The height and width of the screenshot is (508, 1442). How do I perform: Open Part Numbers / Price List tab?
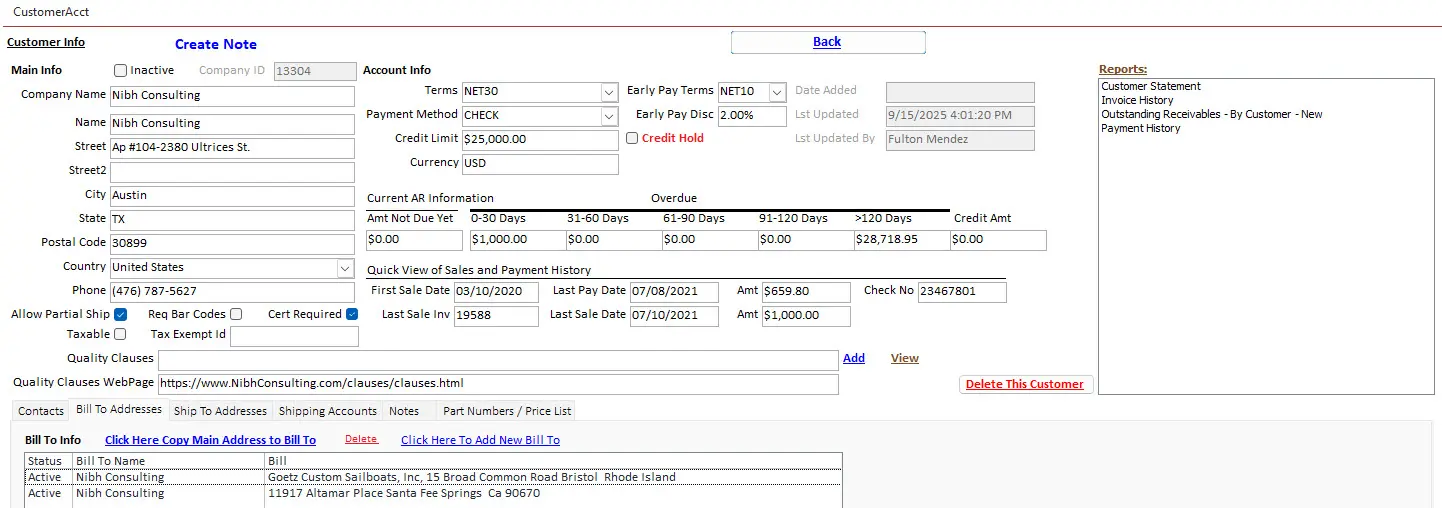507,411
